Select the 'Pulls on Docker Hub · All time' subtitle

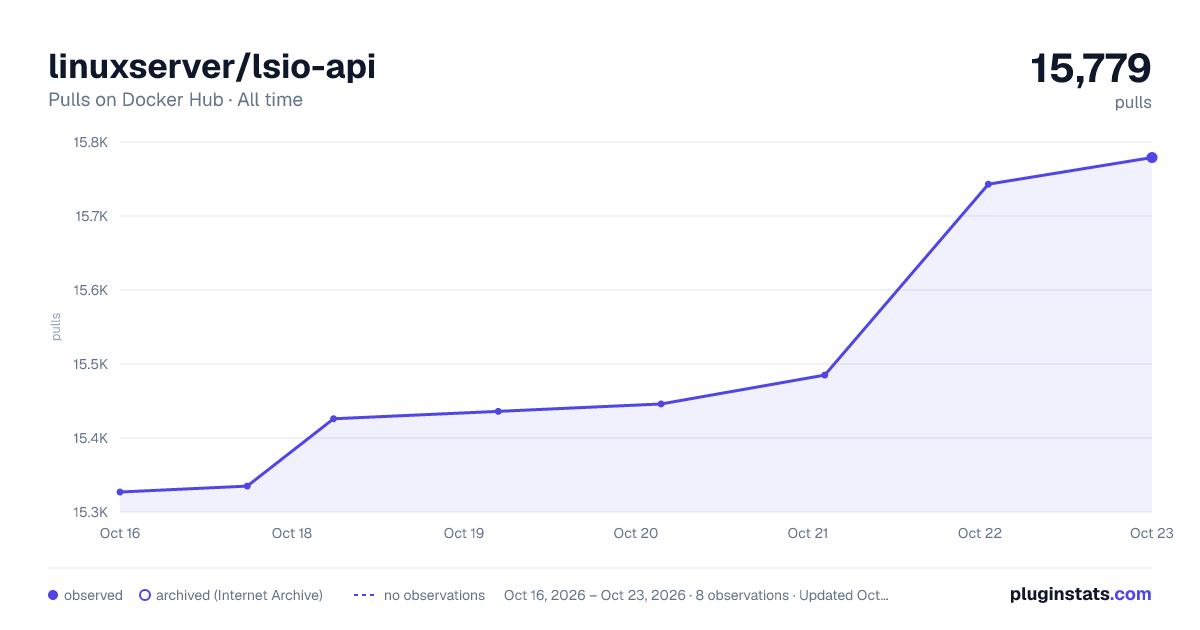click(175, 100)
